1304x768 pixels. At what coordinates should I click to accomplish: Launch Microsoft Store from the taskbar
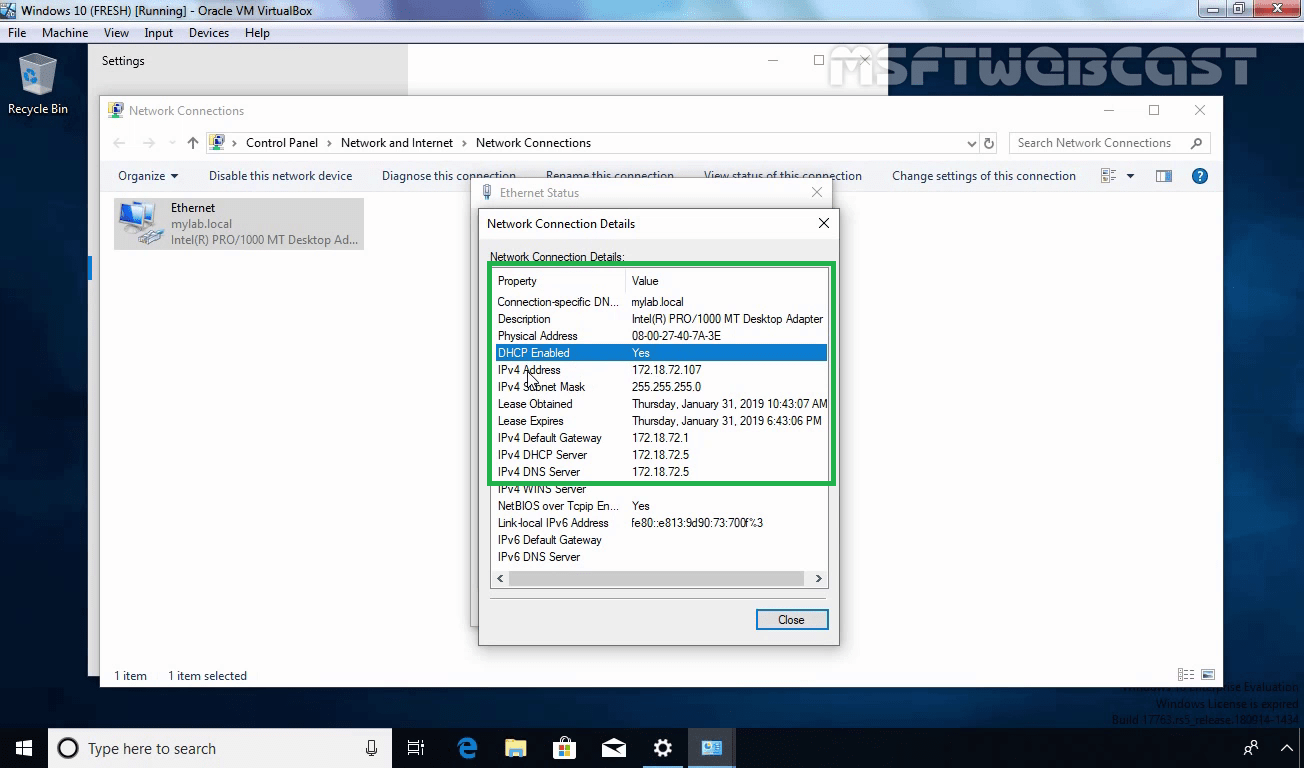click(x=564, y=748)
